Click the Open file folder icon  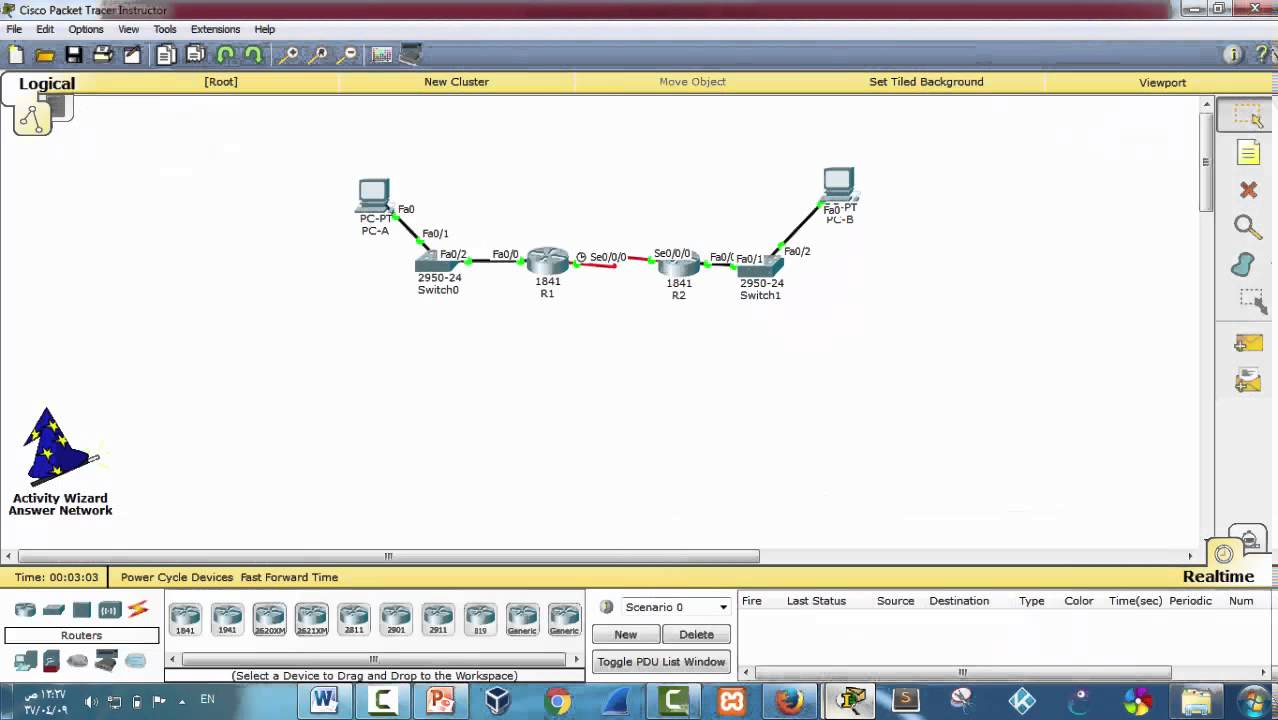pos(45,55)
